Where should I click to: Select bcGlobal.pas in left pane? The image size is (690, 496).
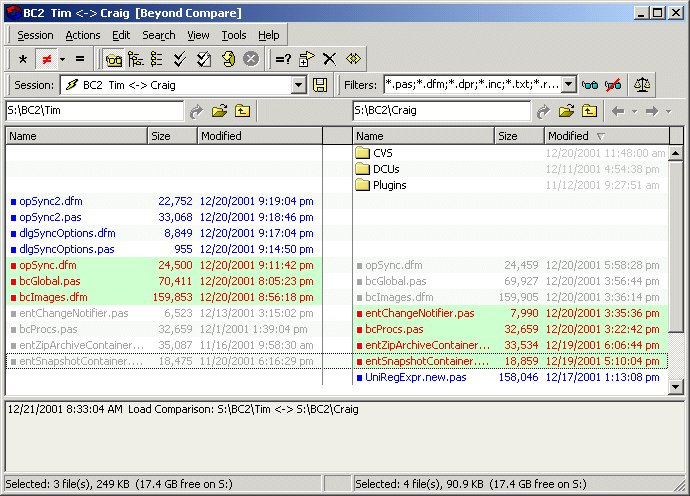pyautogui.click(x=164, y=281)
